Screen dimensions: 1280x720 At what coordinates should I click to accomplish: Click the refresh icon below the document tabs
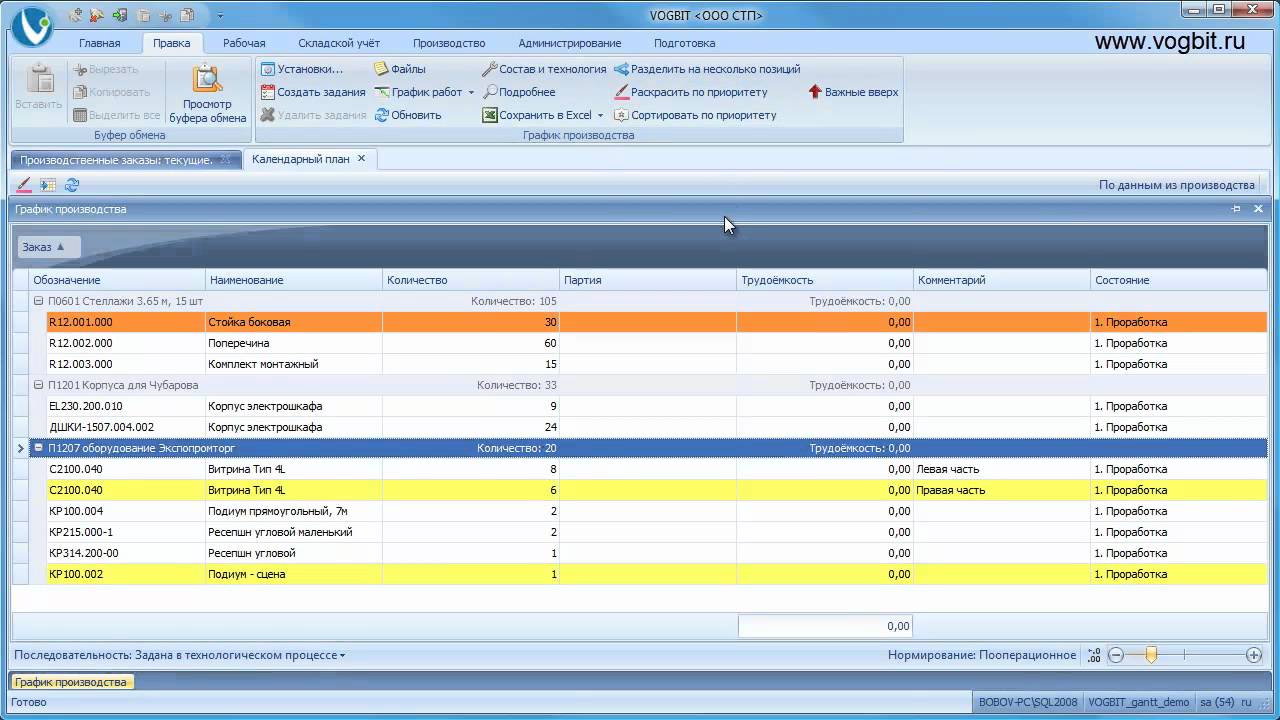(72, 185)
